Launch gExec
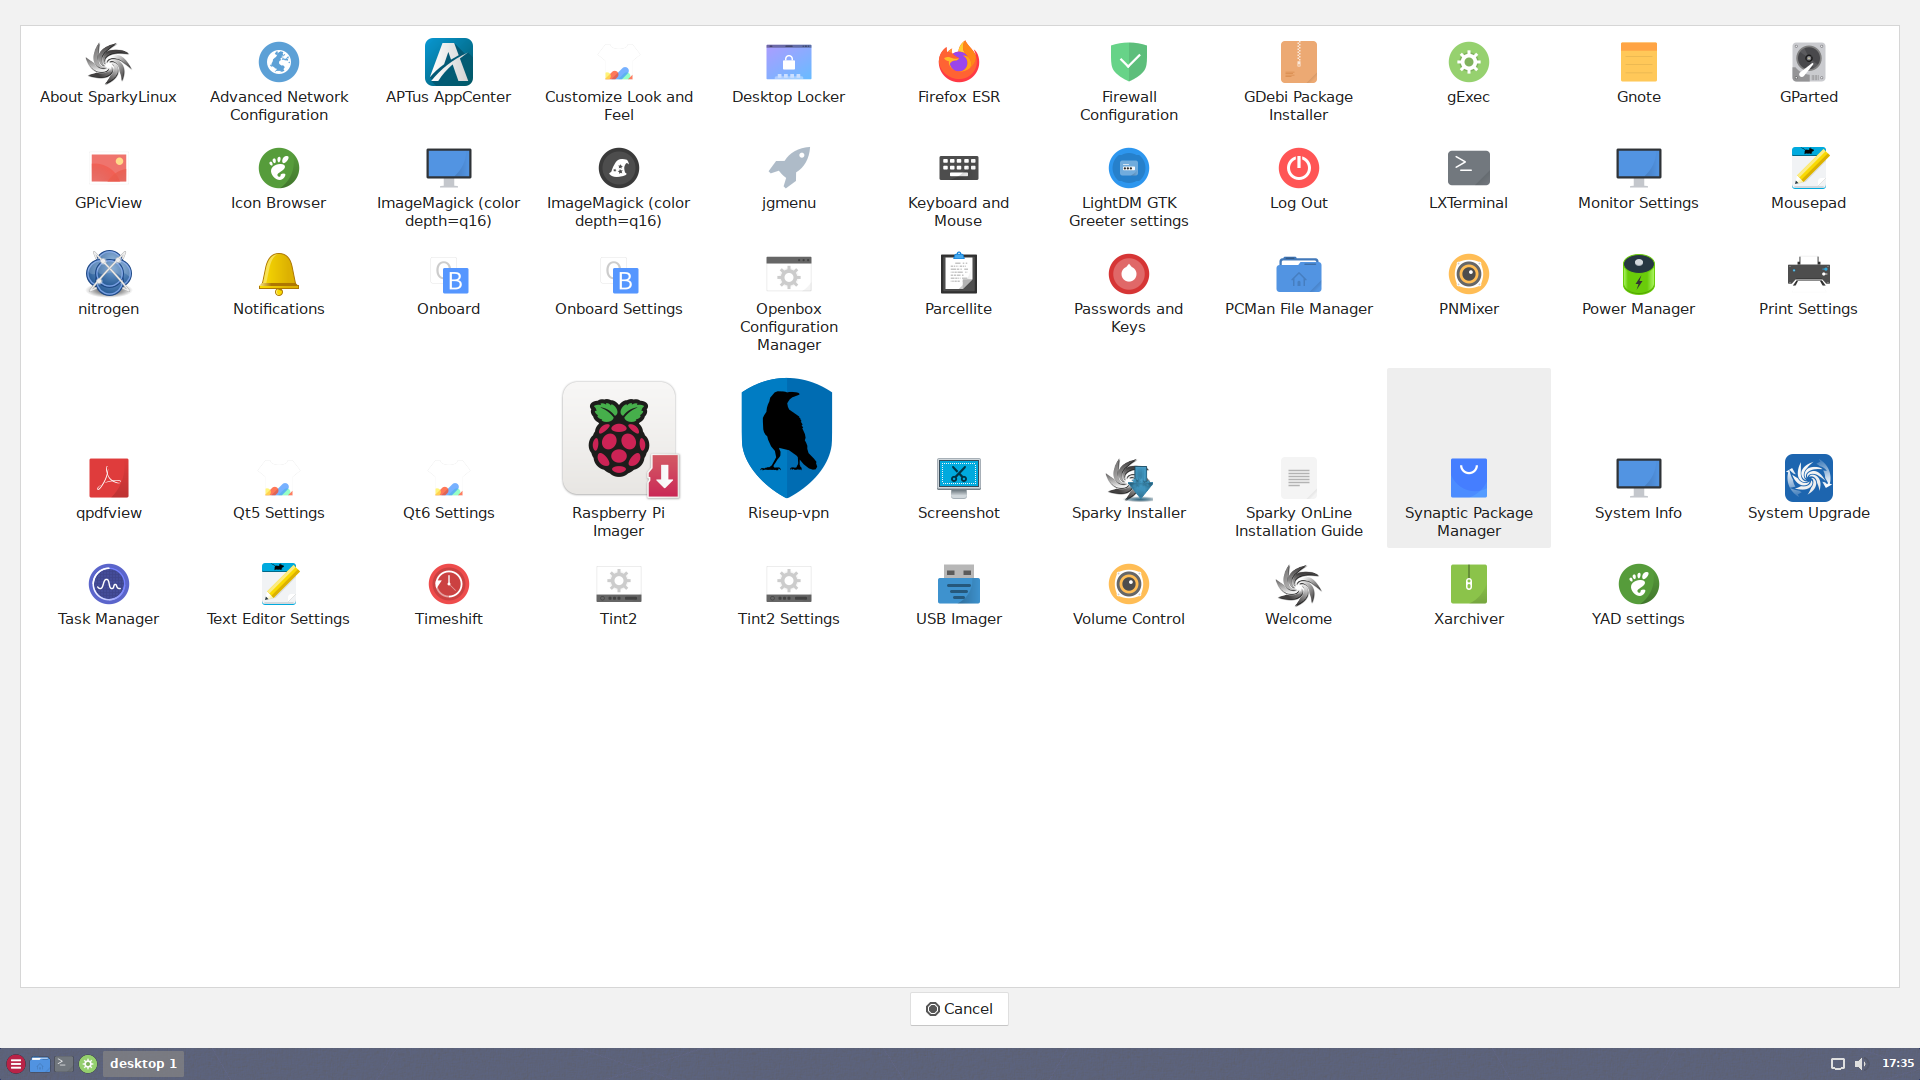This screenshot has width=1920, height=1080. (1468, 72)
